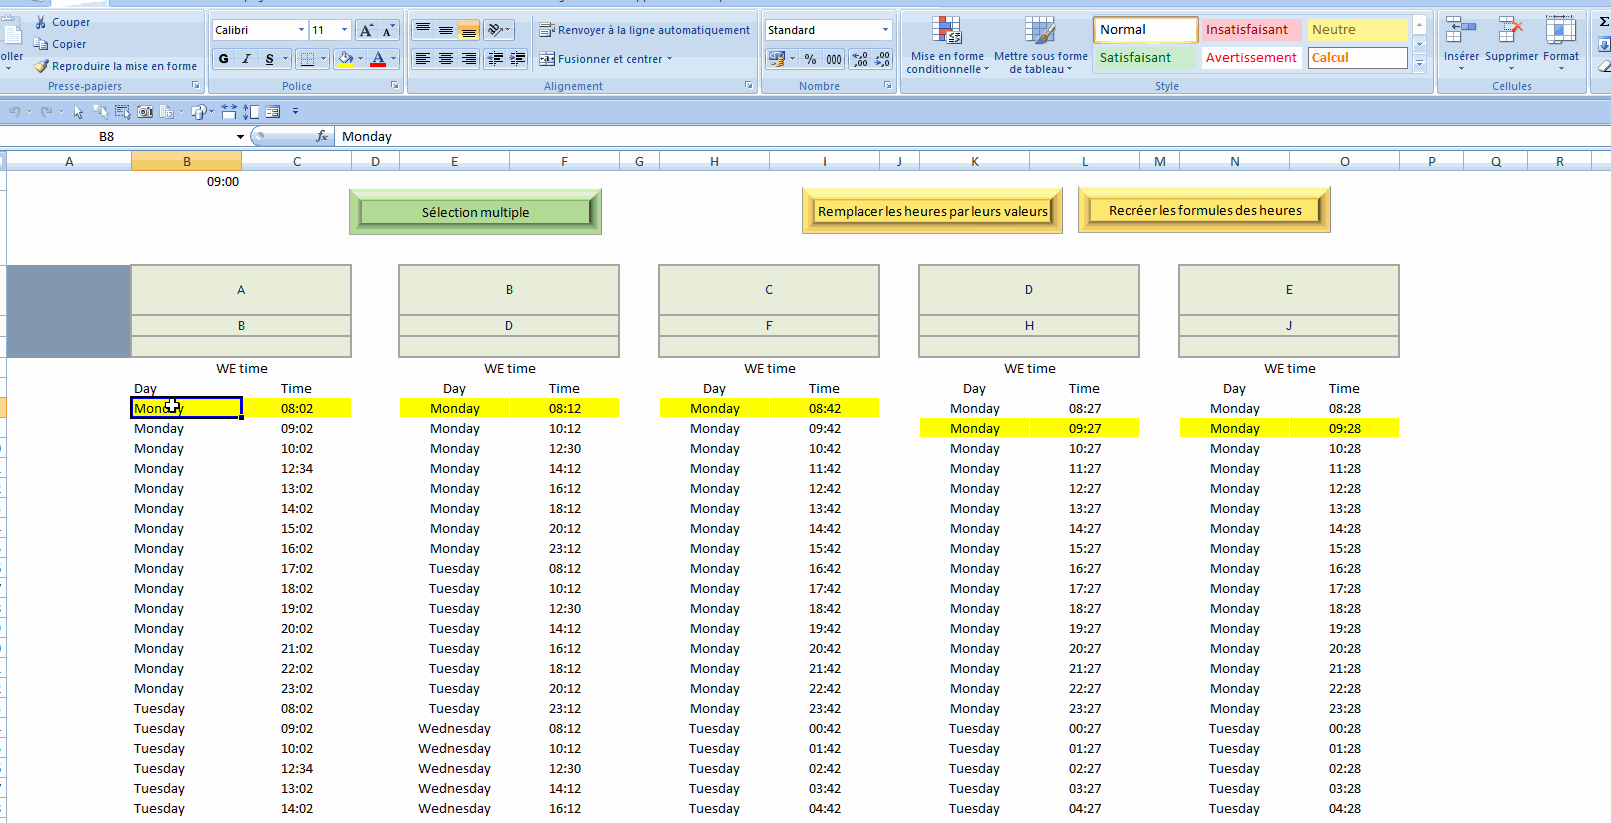Open Mettre sous forme de tableau menu
This screenshot has width=1611, height=823.
pyautogui.click(x=1040, y=45)
